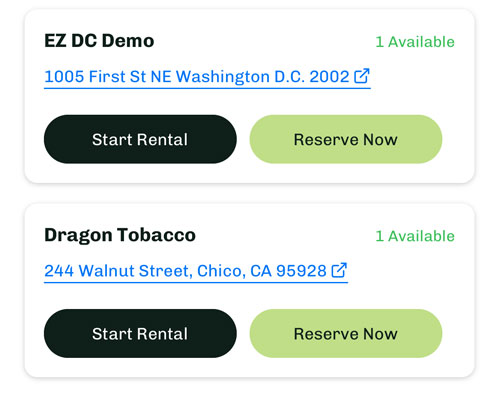Viewport: 500px width, 413px height.
Task: Select the Dragon Tobacco location card
Action: click(249, 290)
